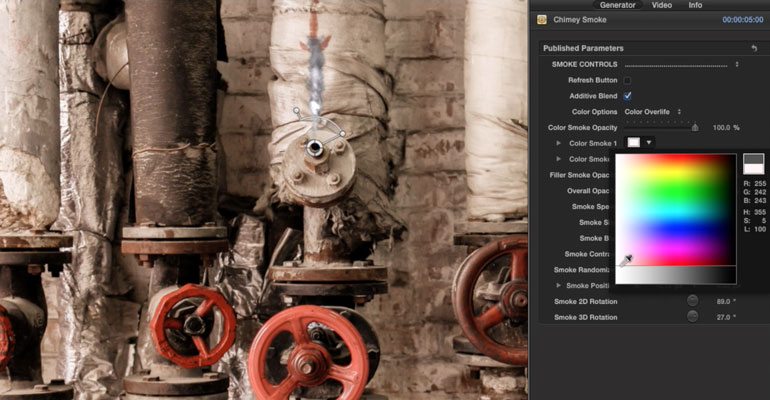Click the Smoke Randomize label
770x400 pixels.
pyautogui.click(x=582, y=269)
